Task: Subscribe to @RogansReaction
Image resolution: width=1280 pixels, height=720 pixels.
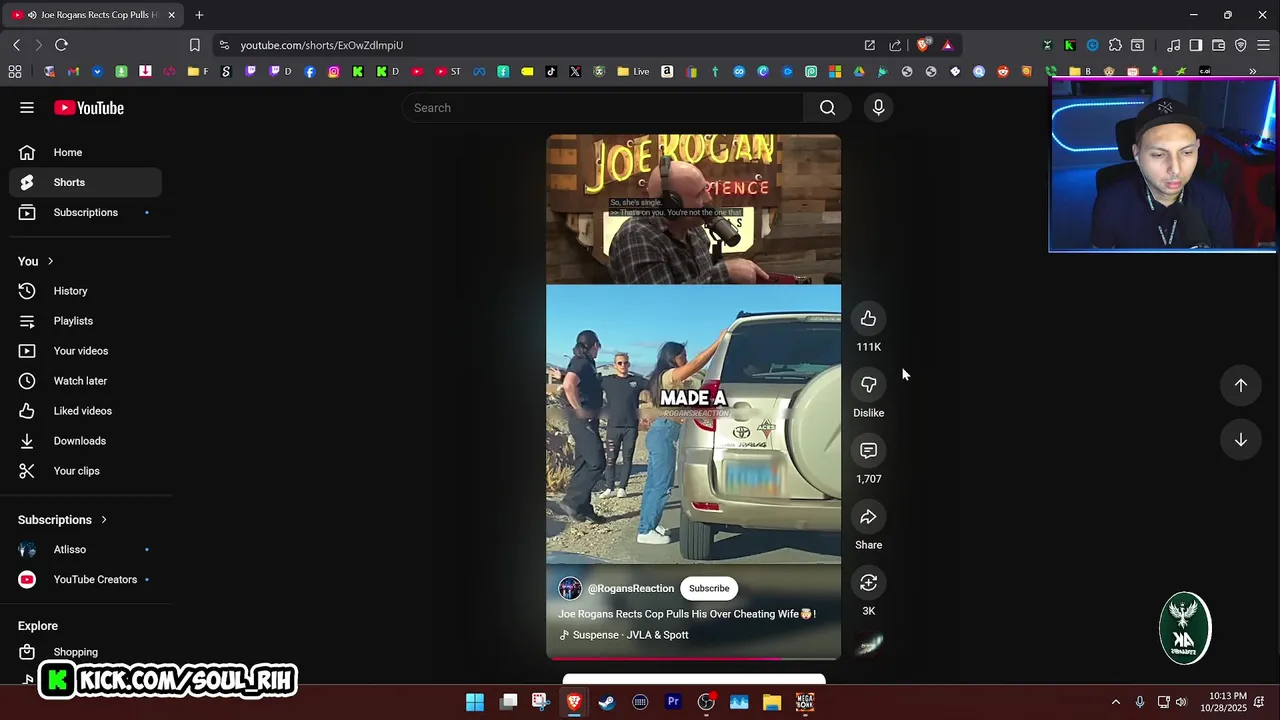Action: click(709, 588)
